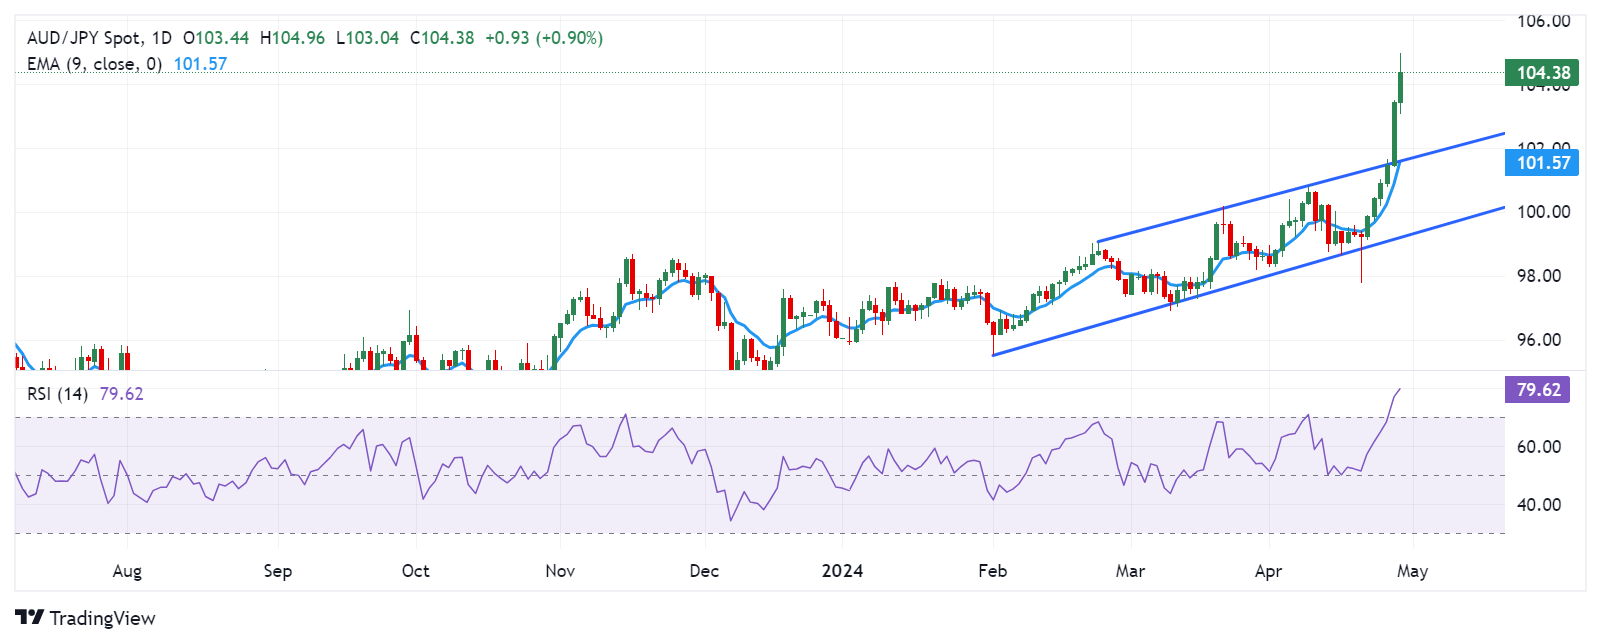Select the Nov label on time axis

[x=560, y=571]
